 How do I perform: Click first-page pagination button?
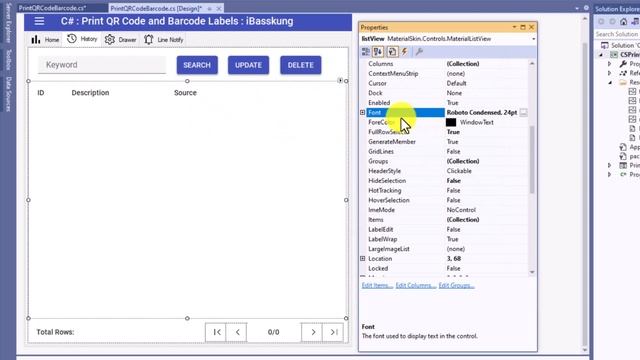pyautogui.click(x=216, y=332)
